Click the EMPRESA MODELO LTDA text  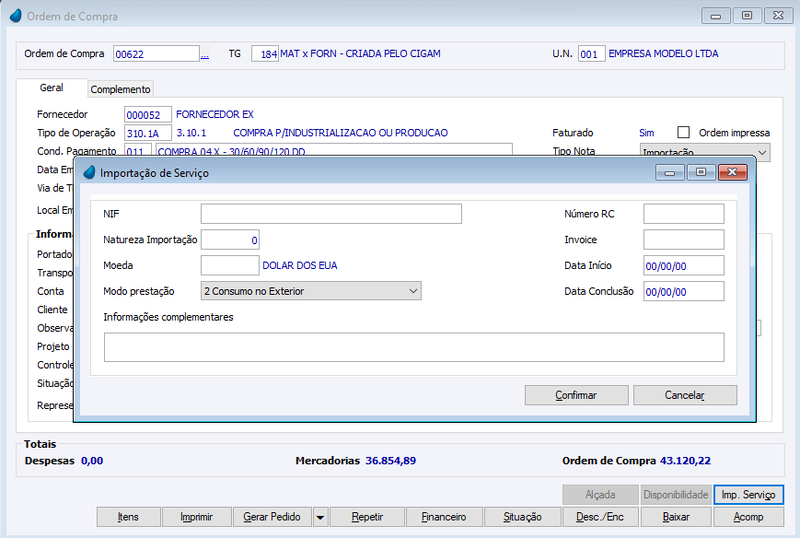[663, 54]
